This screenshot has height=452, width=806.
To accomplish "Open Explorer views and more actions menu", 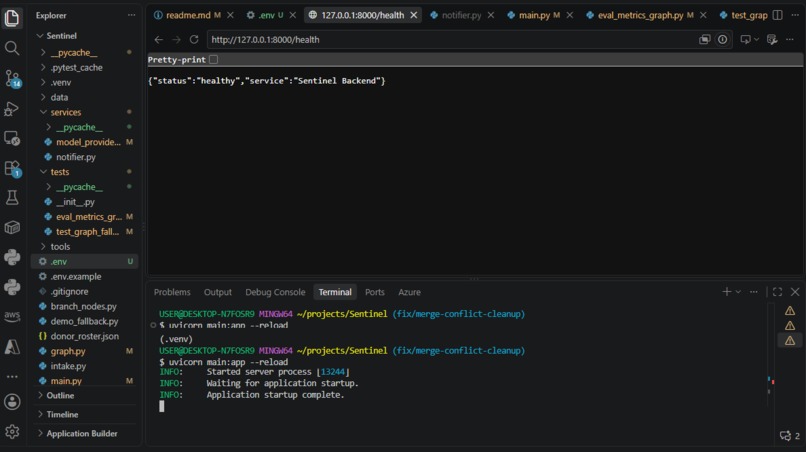I will [x=132, y=15].
